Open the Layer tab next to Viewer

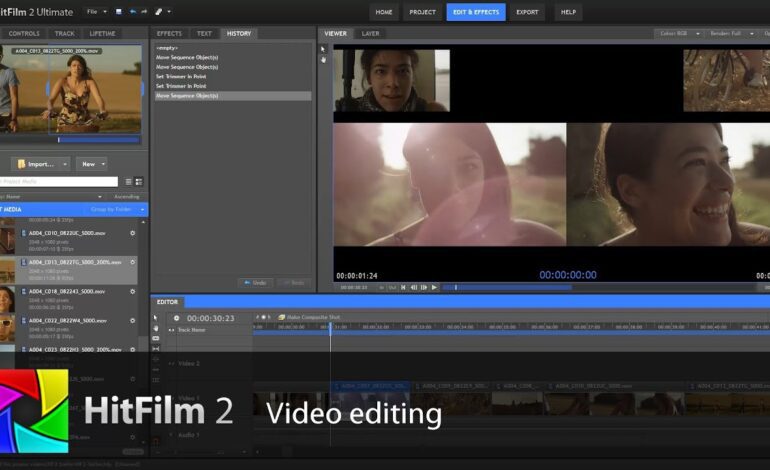[x=370, y=33]
